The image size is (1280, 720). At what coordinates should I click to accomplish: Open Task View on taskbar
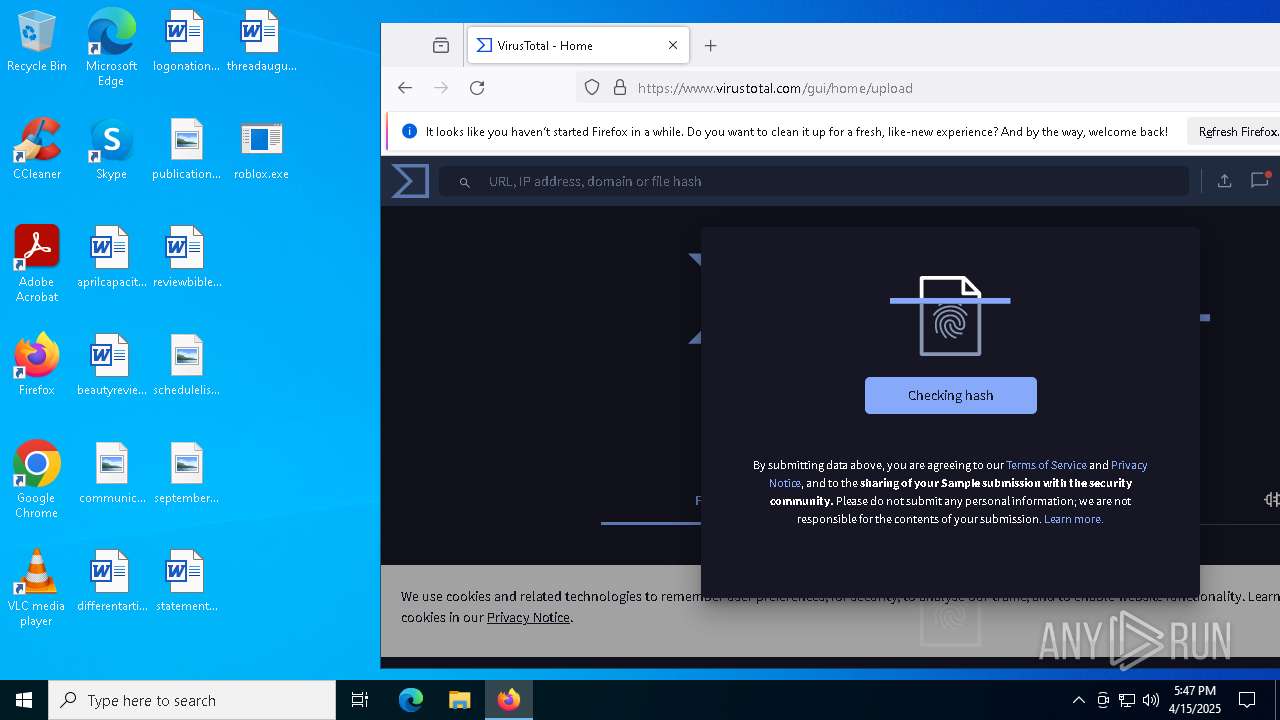pos(360,700)
